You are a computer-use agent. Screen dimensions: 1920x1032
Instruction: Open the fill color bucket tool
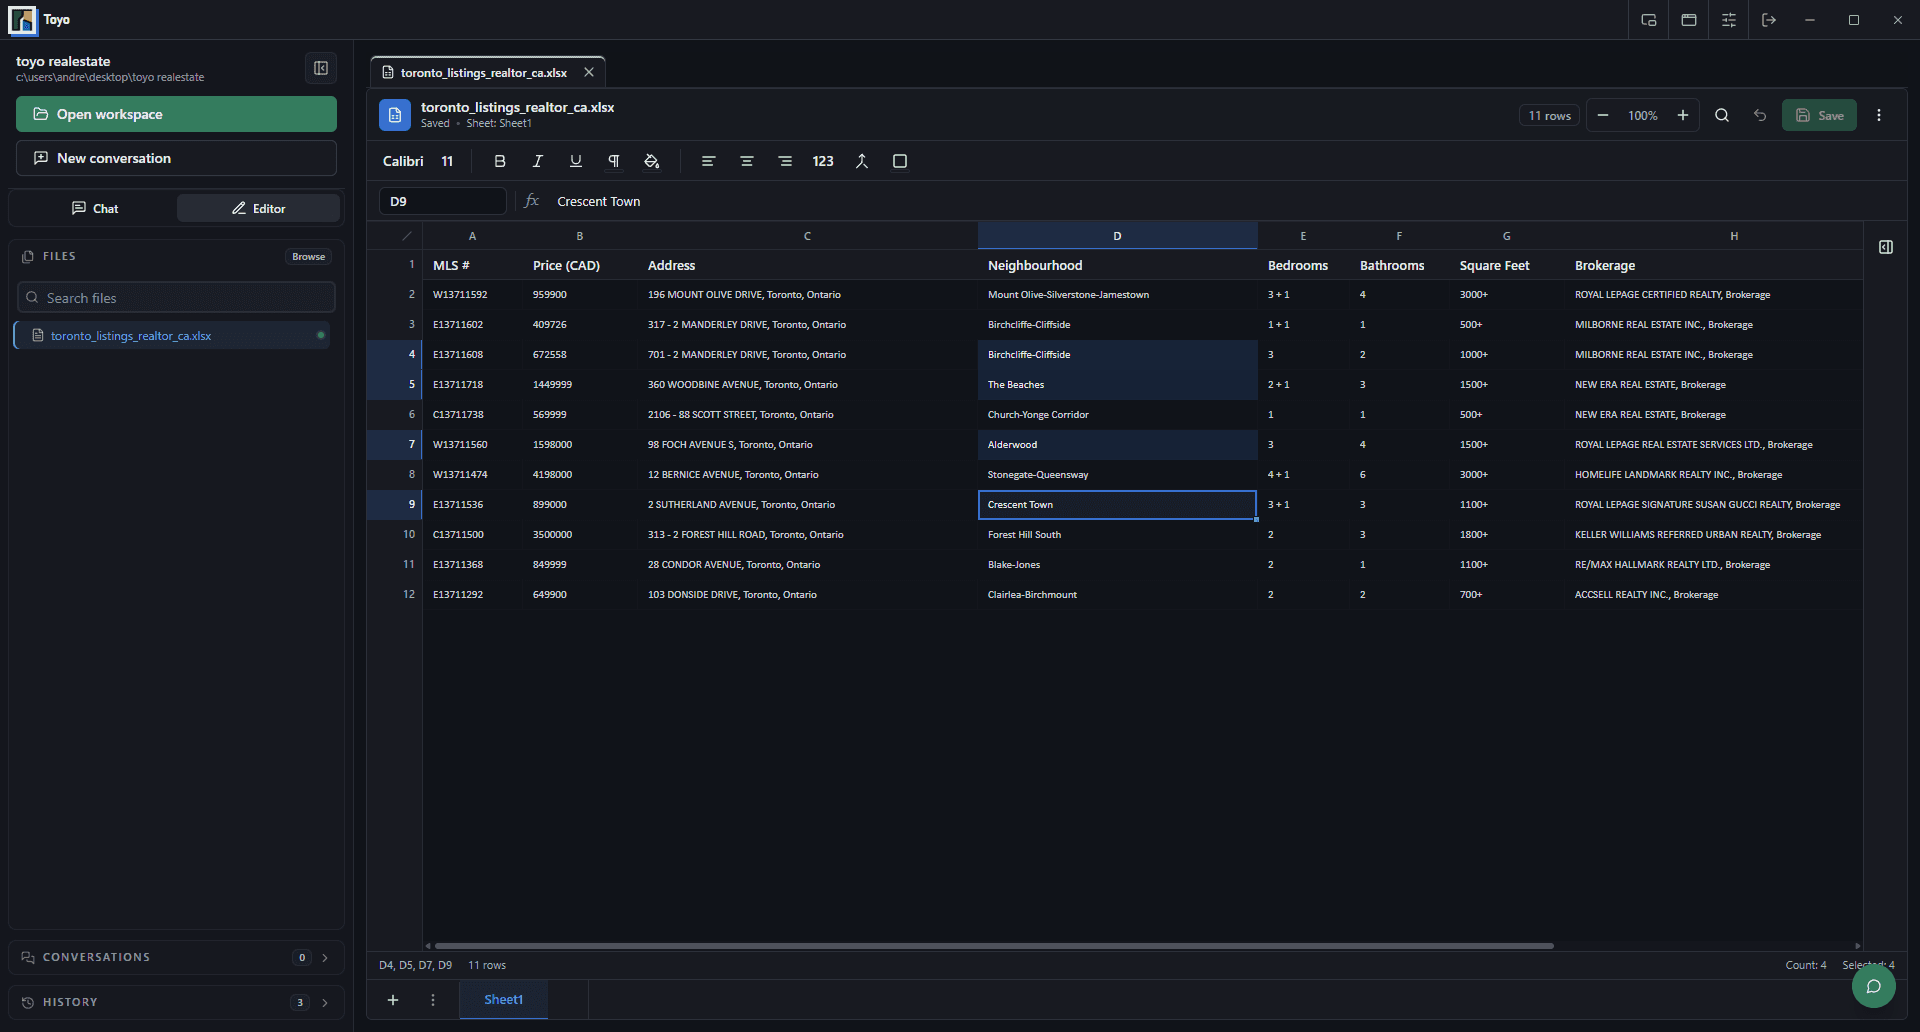(652, 161)
